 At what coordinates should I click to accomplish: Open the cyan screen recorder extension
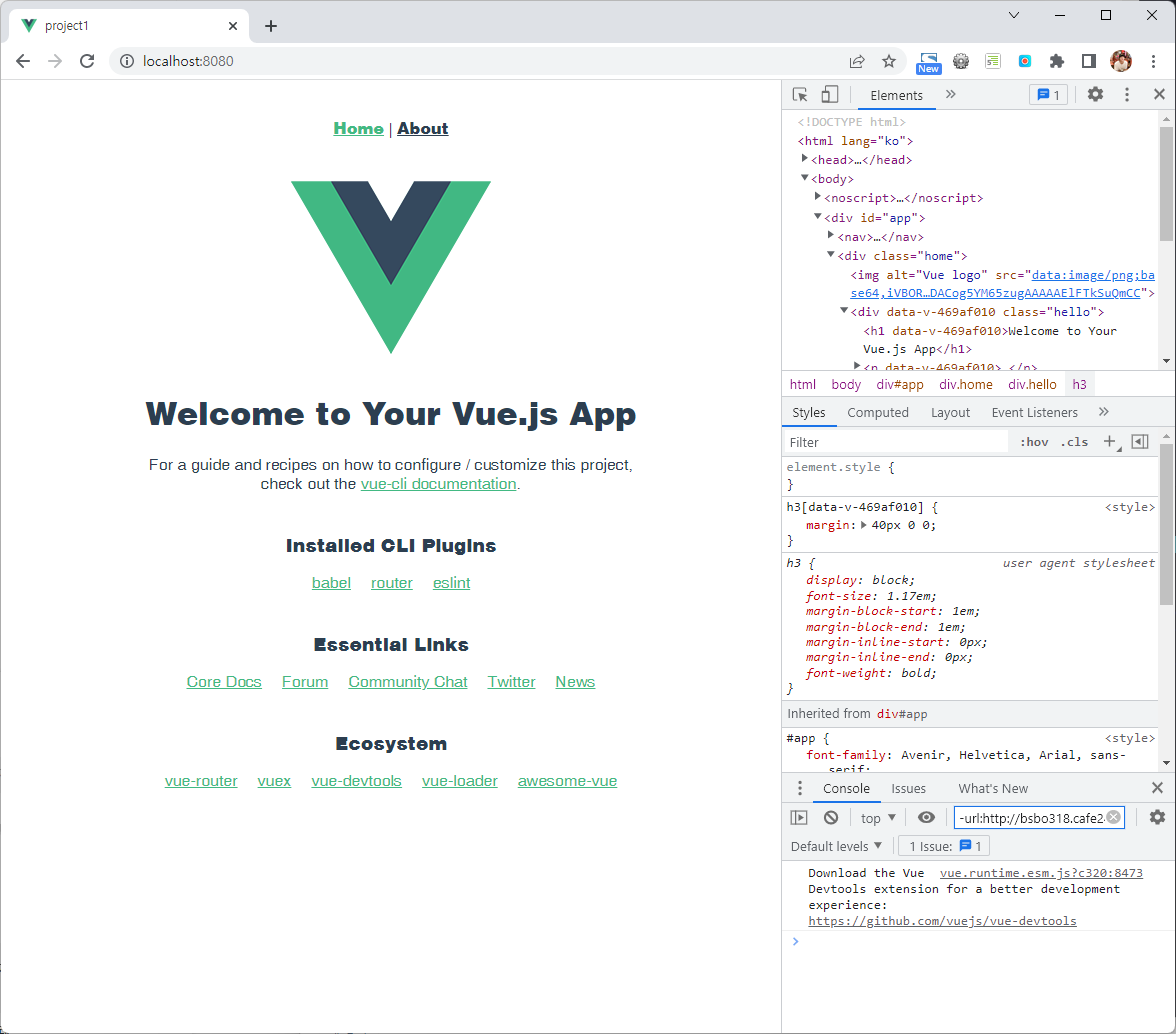[x=1024, y=61]
